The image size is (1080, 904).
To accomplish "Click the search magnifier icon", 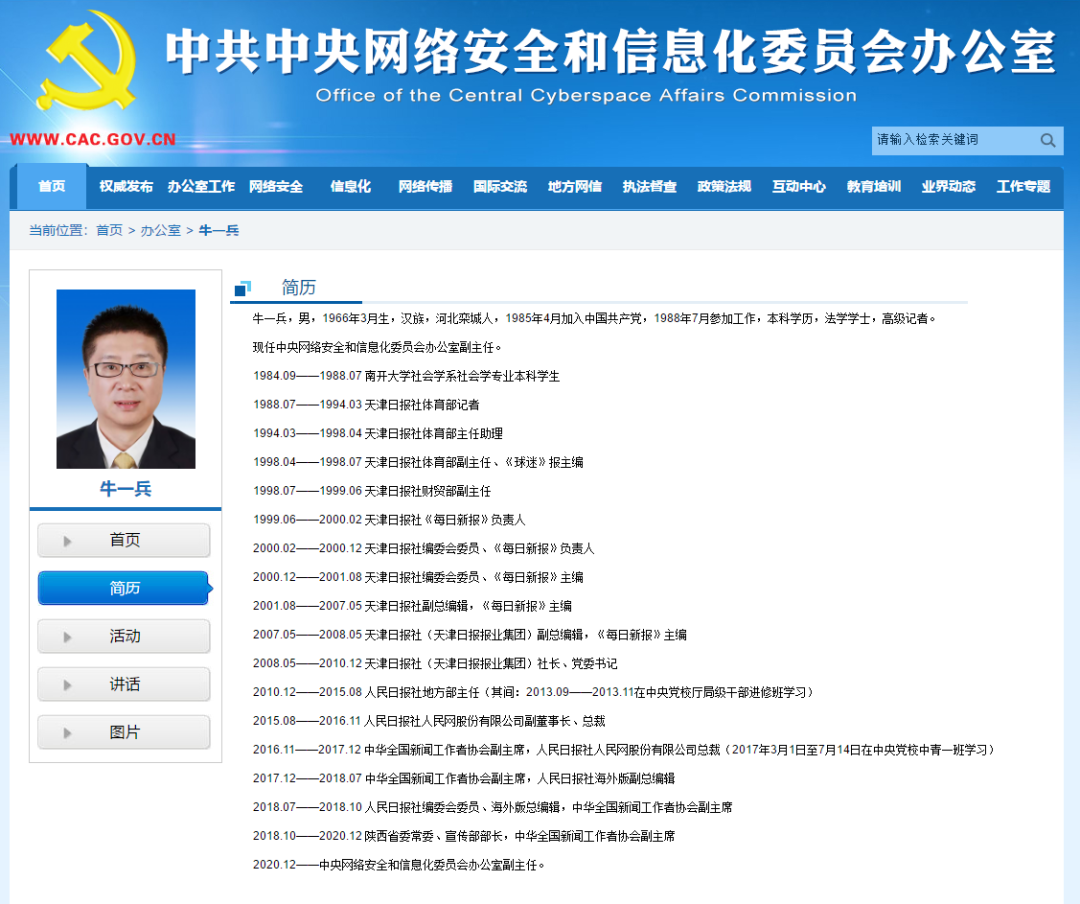I will [x=1048, y=141].
